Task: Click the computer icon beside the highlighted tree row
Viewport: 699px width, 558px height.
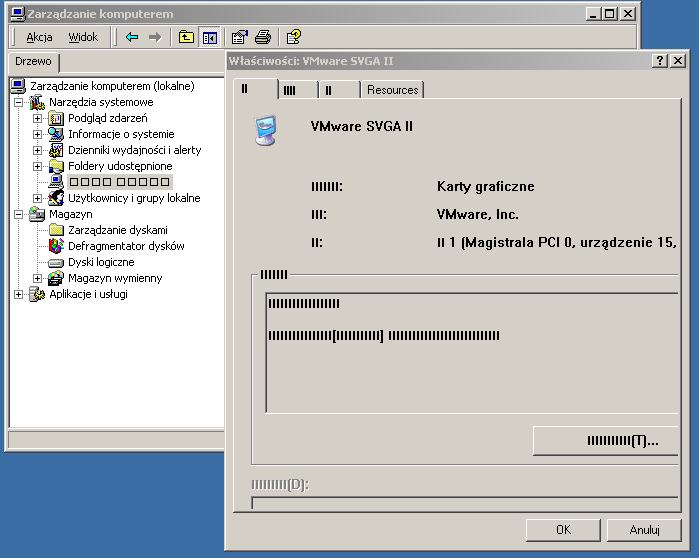Action: click(56, 182)
